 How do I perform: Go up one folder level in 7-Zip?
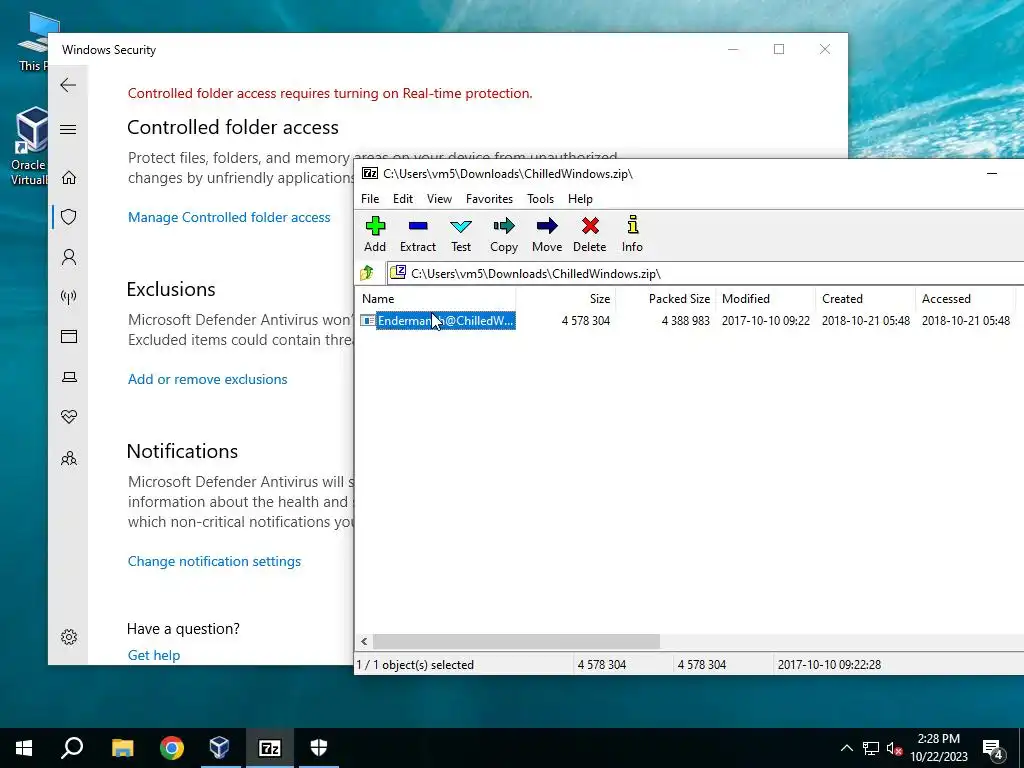point(367,273)
